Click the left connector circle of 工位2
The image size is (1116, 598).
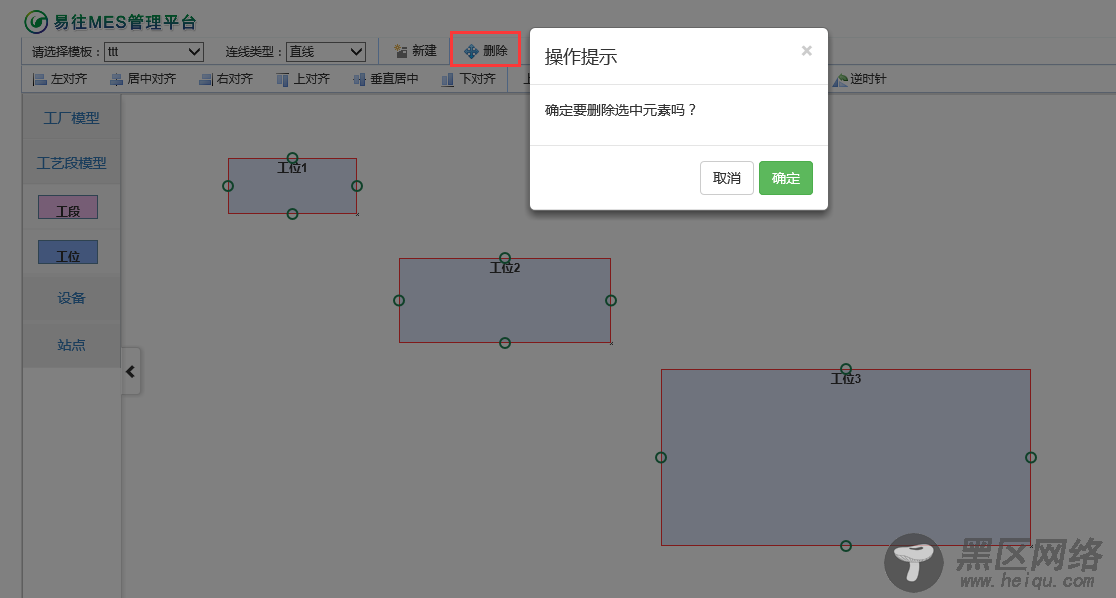399,300
